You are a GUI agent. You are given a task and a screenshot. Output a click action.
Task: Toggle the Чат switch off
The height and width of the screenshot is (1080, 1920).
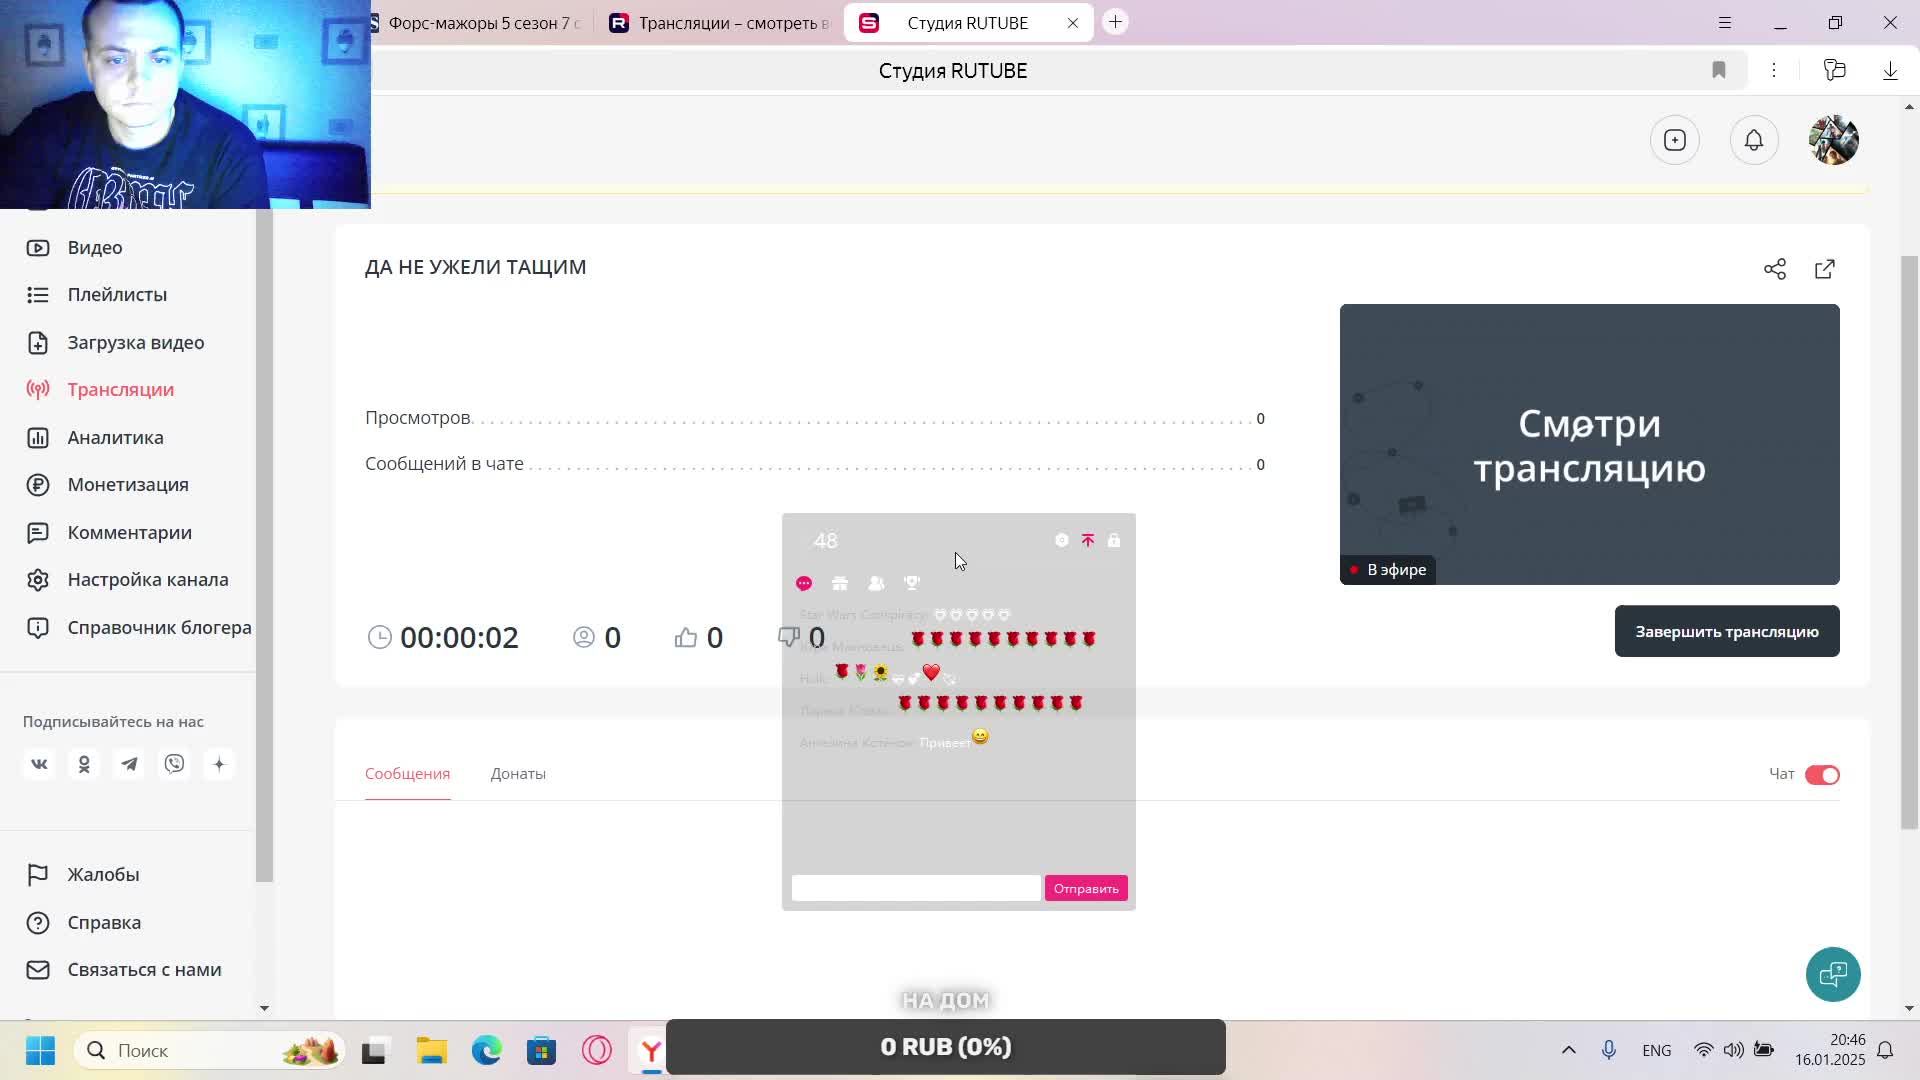(x=1822, y=775)
